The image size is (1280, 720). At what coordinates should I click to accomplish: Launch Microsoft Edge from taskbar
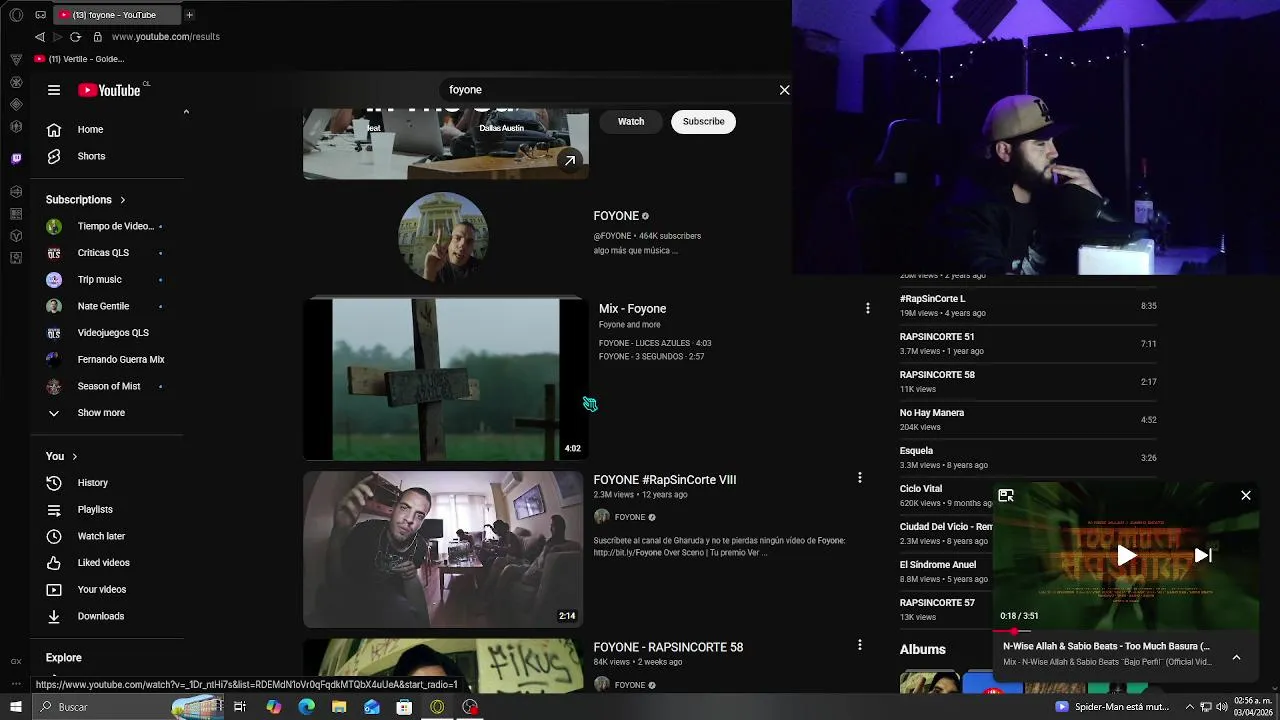pyautogui.click(x=306, y=707)
